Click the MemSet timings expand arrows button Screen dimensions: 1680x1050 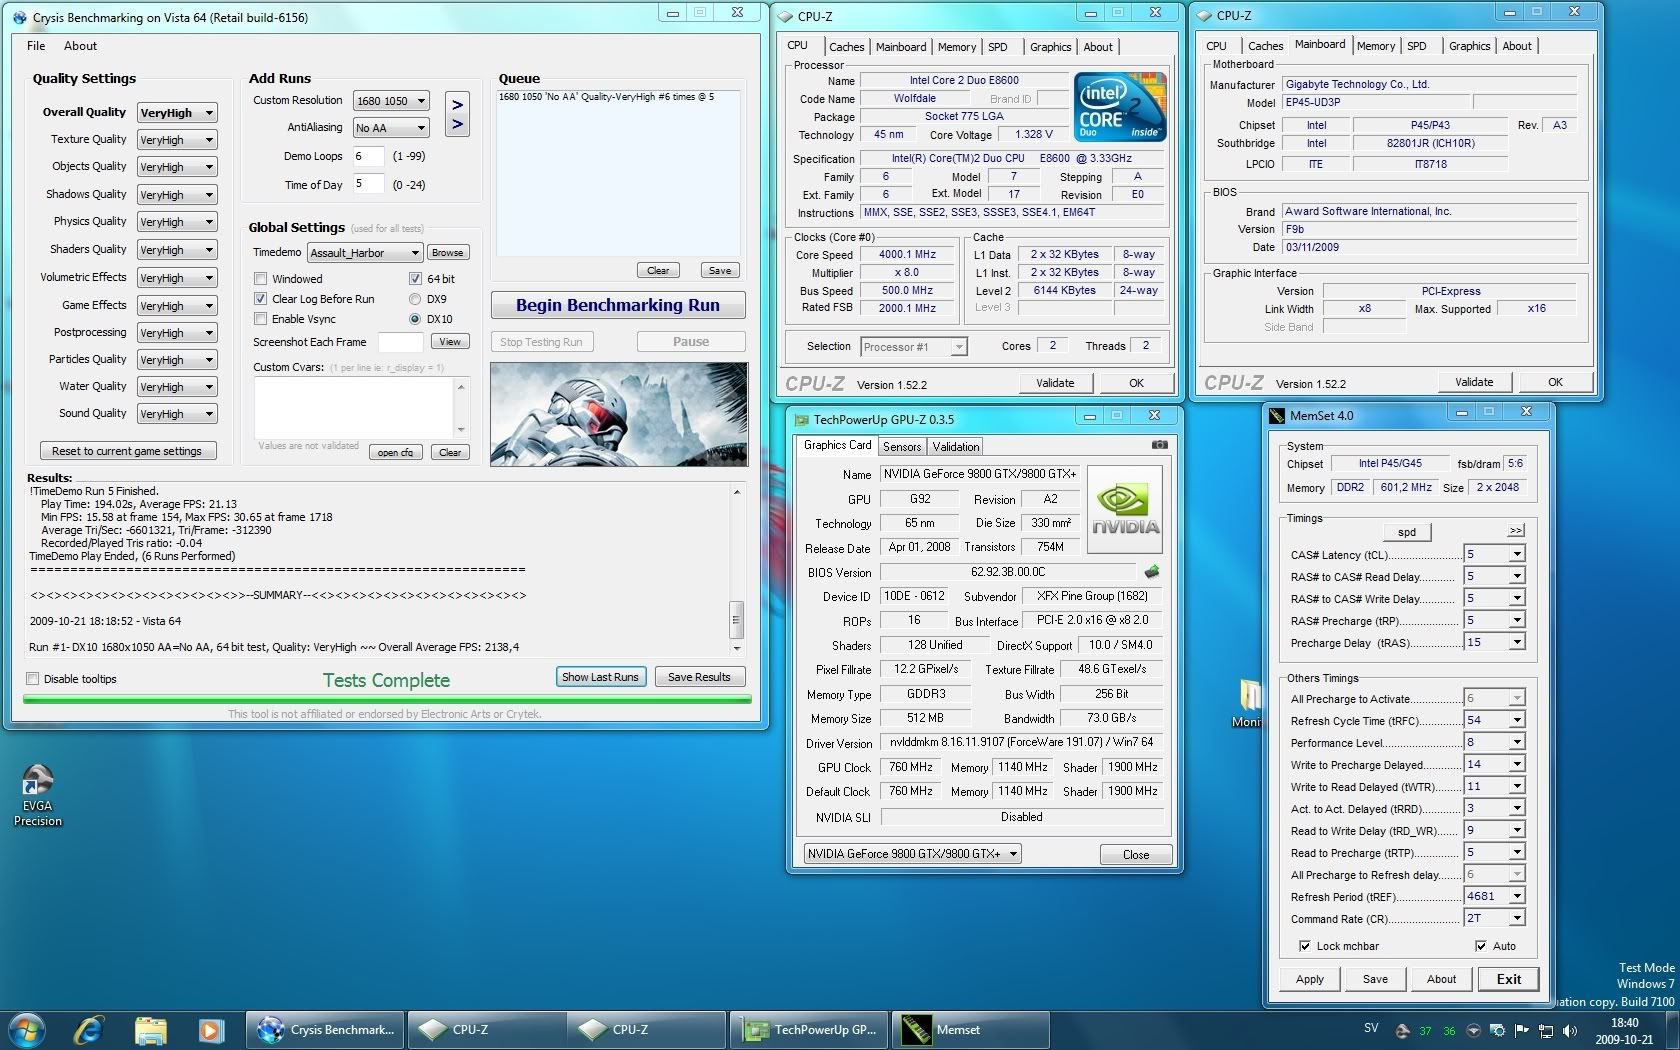click(x=1516, y=531)
